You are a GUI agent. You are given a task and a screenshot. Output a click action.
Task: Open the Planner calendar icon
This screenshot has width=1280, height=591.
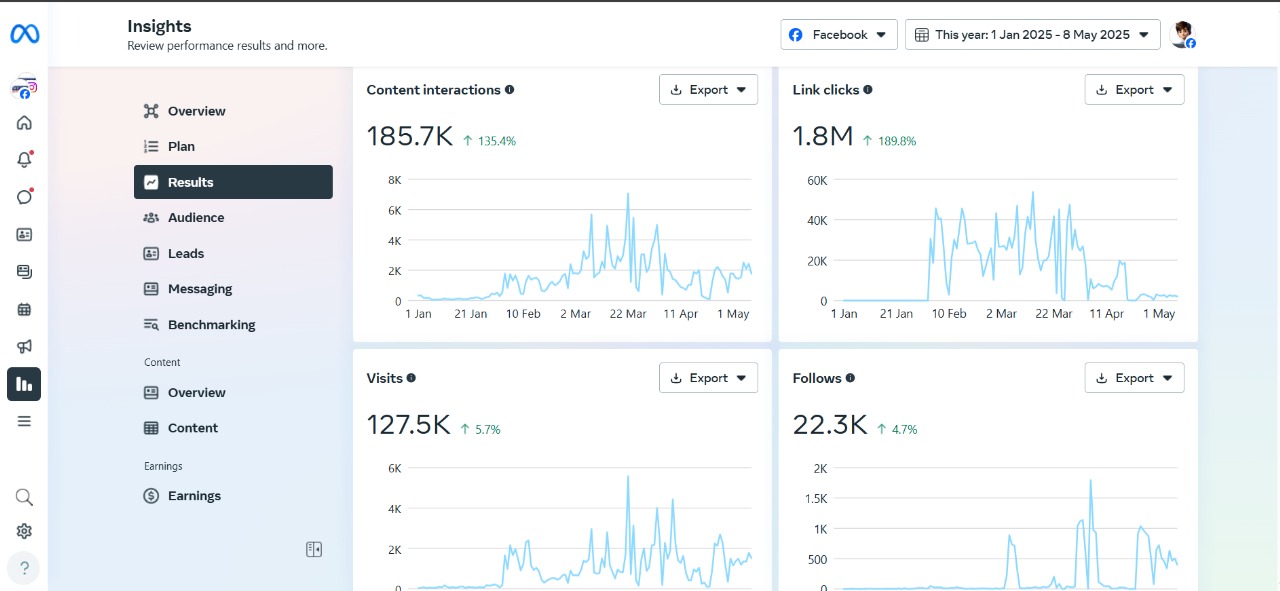(24, 309)
